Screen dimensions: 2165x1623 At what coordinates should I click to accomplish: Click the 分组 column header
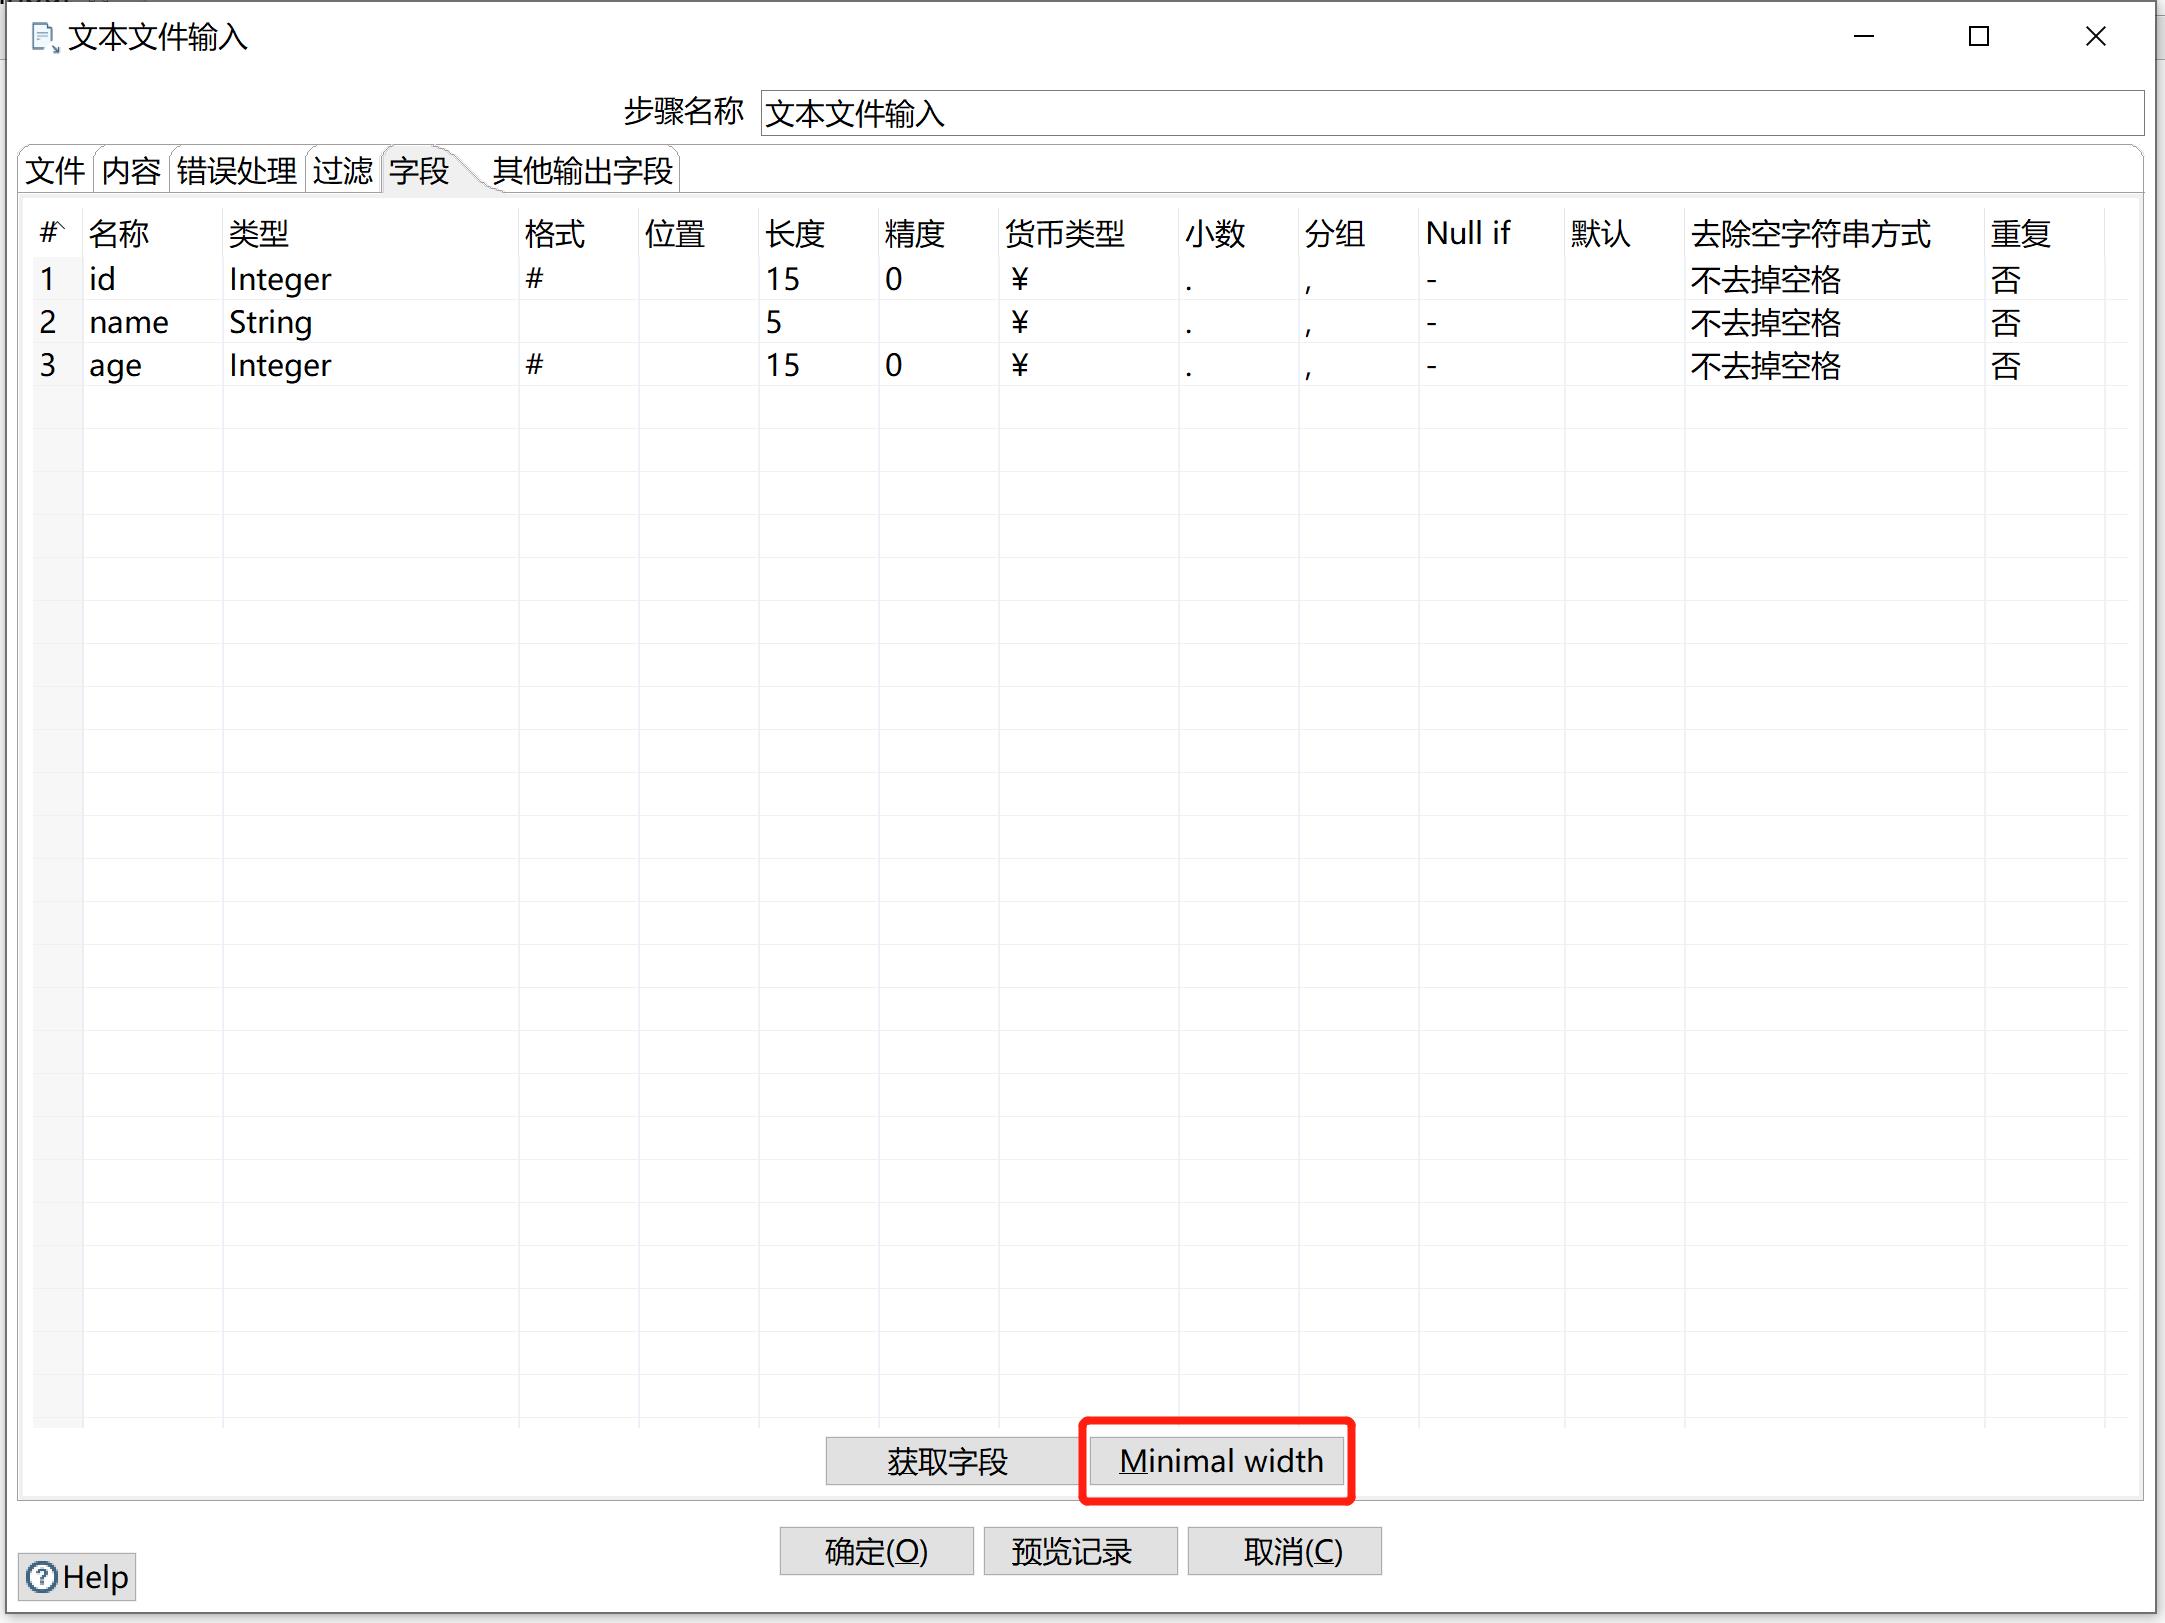pos(1359,233)
